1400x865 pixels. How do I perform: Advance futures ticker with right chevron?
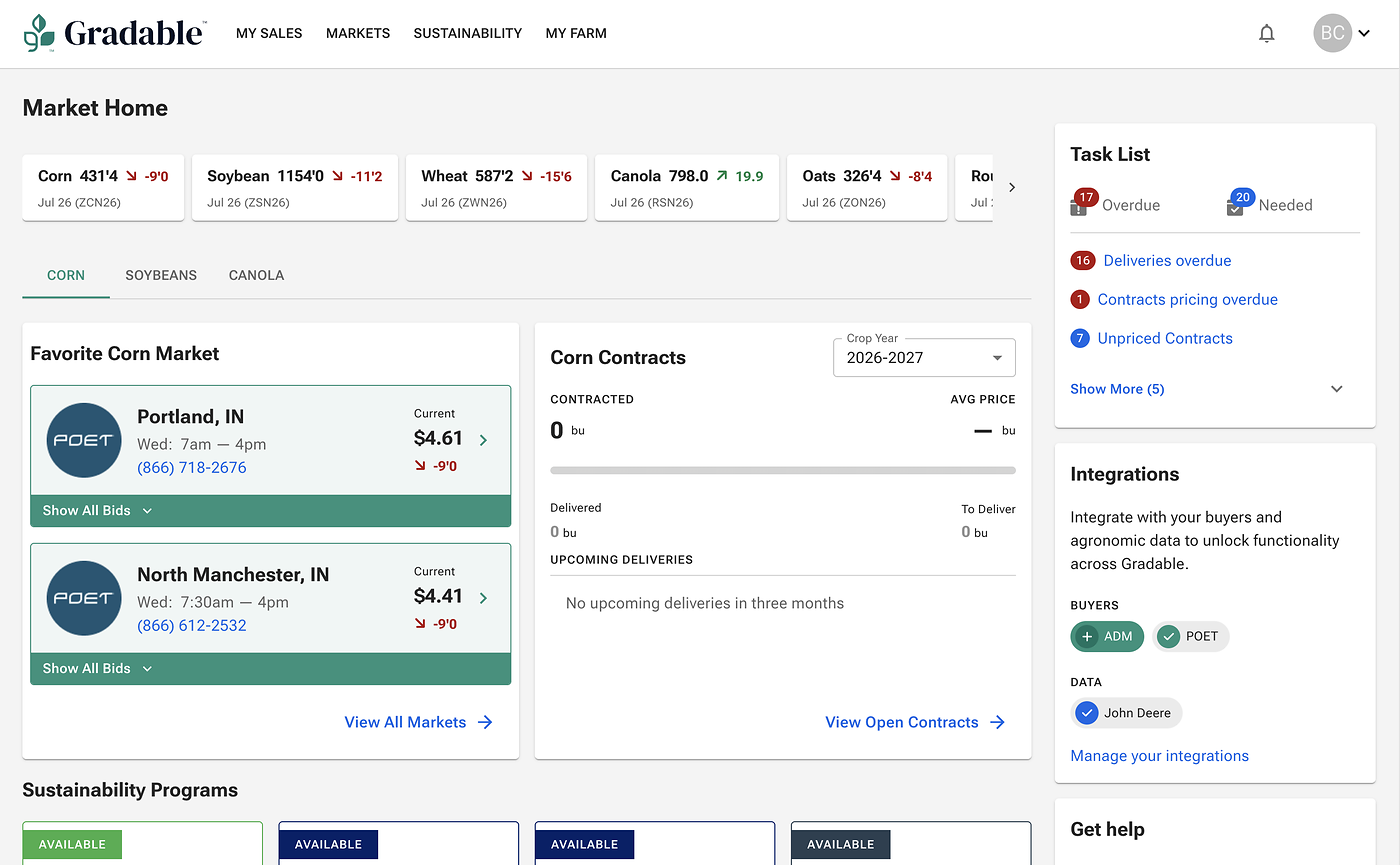point(1012,187)
